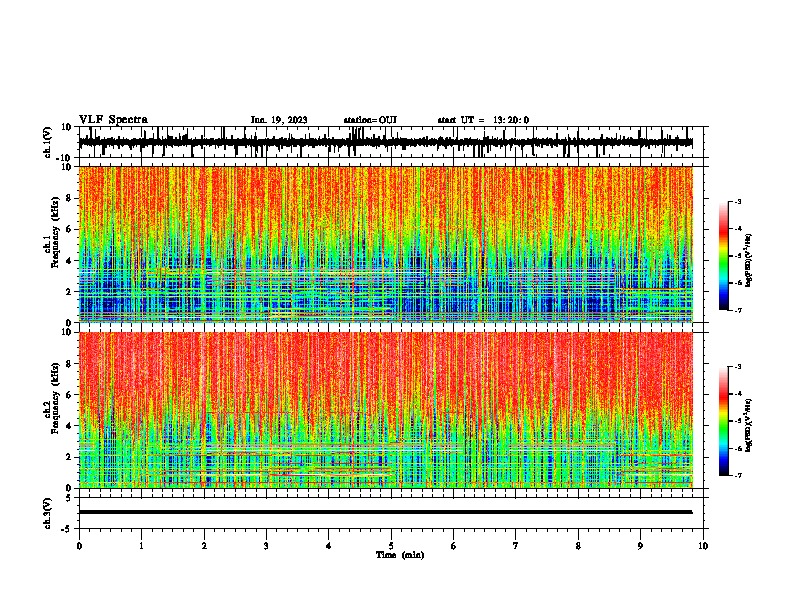Click the "6" kHz tick on ch.1 spectrogram
The height and width of the screenshot is (612, 792).
click(x=70, y=229)
